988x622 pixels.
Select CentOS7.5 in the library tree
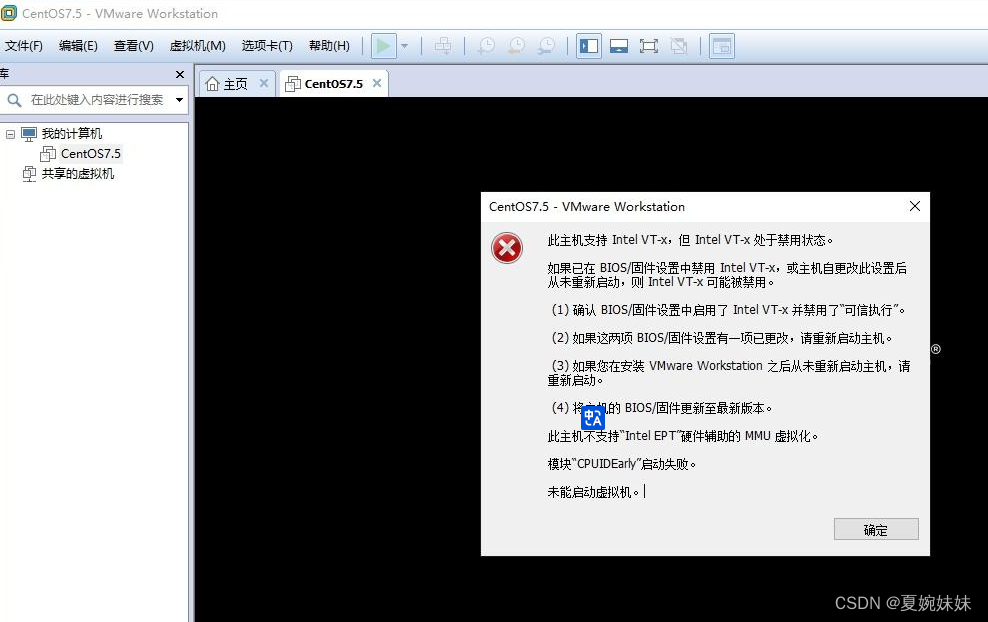click(x=90, y=153)
